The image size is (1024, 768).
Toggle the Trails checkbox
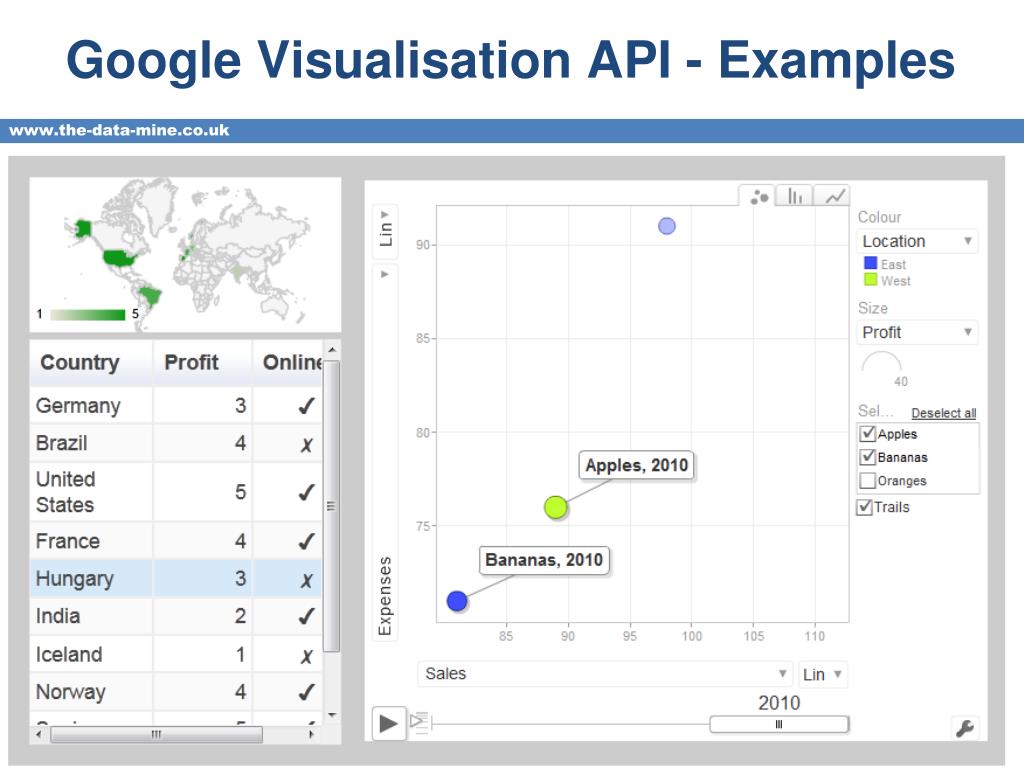864,507
